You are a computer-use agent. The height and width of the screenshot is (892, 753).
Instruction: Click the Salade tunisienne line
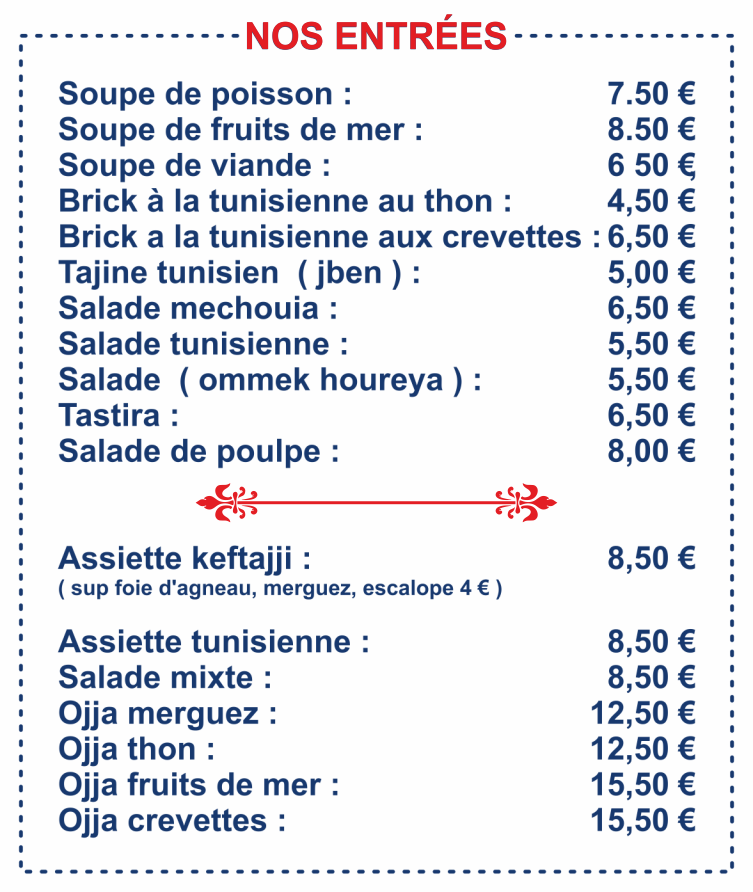376,344
